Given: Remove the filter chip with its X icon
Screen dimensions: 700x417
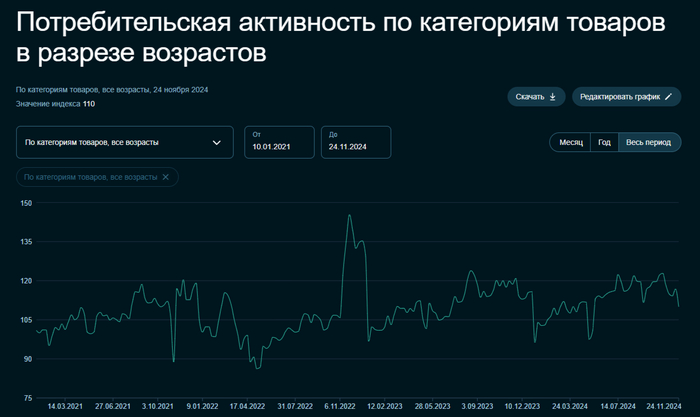Looking at the screenshot, I should (x=165, y=177).
